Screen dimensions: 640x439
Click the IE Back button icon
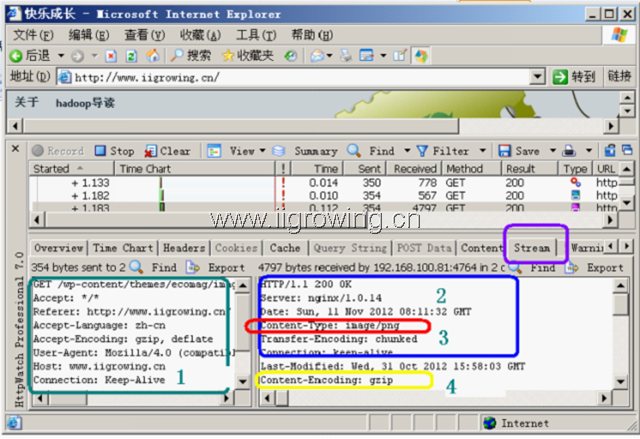pos(16,56)
